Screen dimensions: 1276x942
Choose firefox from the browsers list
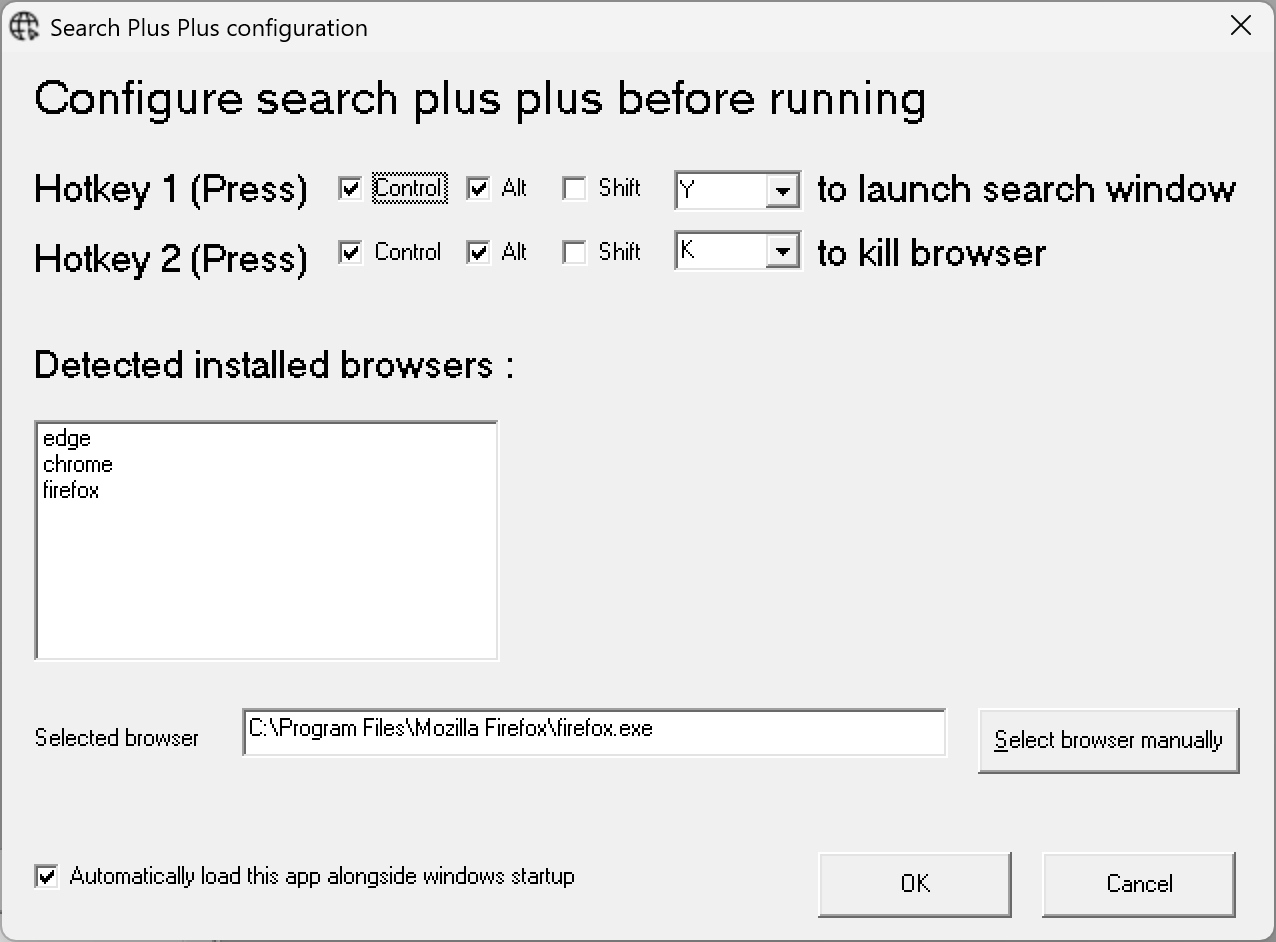71,491
